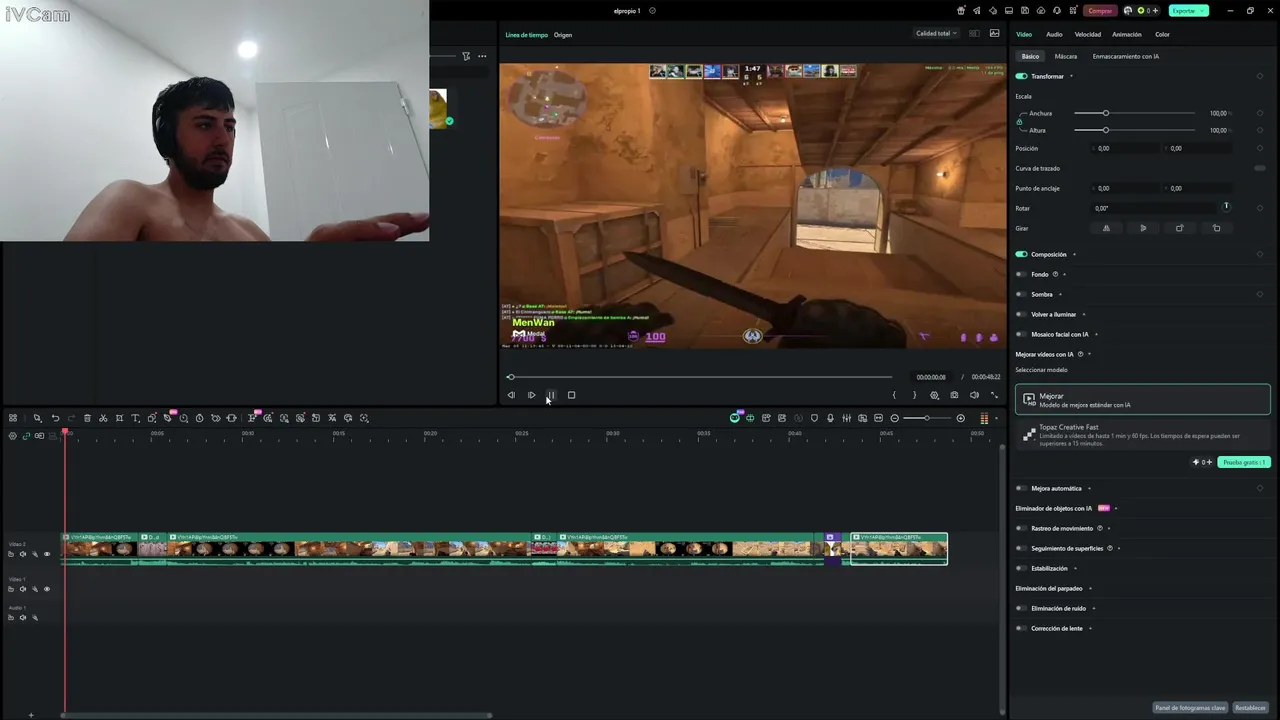
Task: Switch preview to Origen tab
Action: (x=563, y=35)
